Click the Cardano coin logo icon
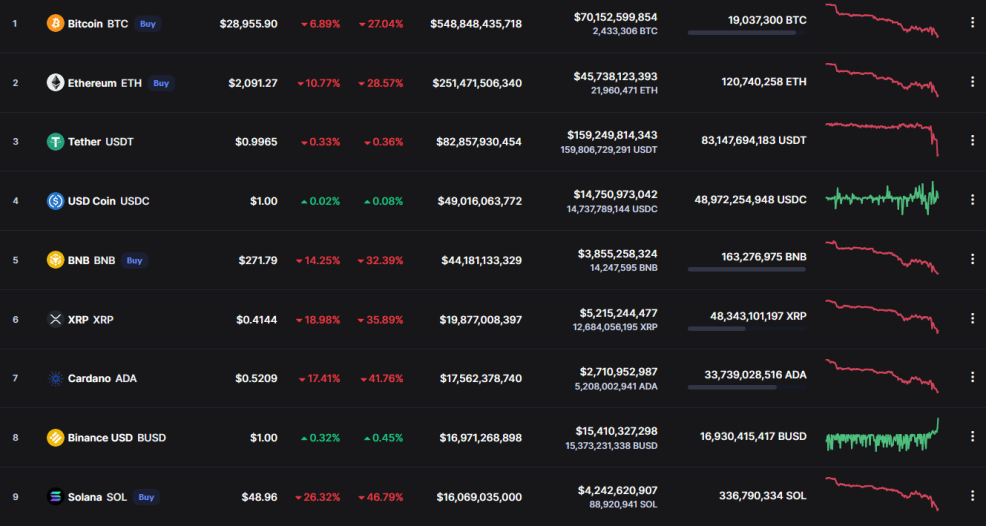The height and width of the screenshot is (526, 986). tap(55, 378)
